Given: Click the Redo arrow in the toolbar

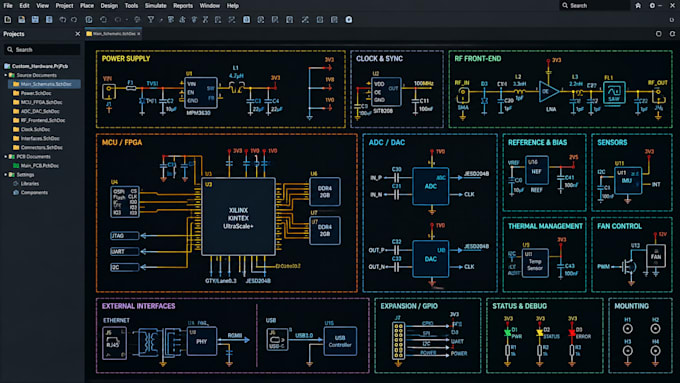Looking at the screenshot, I should click(x=74, y=20).
